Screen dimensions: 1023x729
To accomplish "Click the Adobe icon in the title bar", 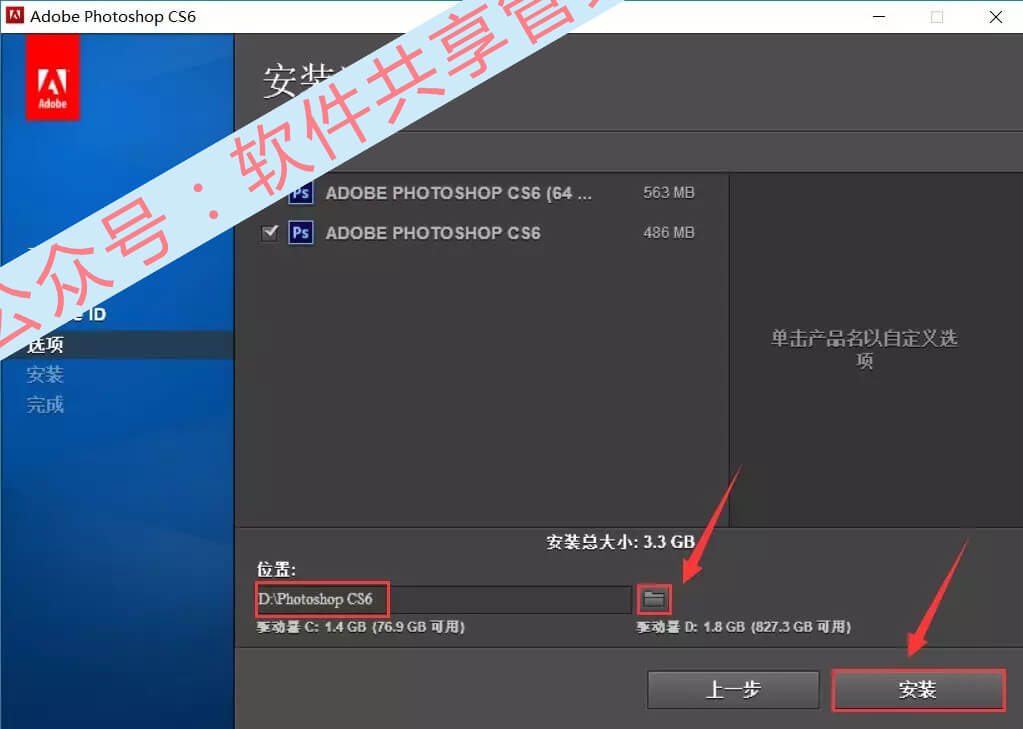I will coord(14,16).
